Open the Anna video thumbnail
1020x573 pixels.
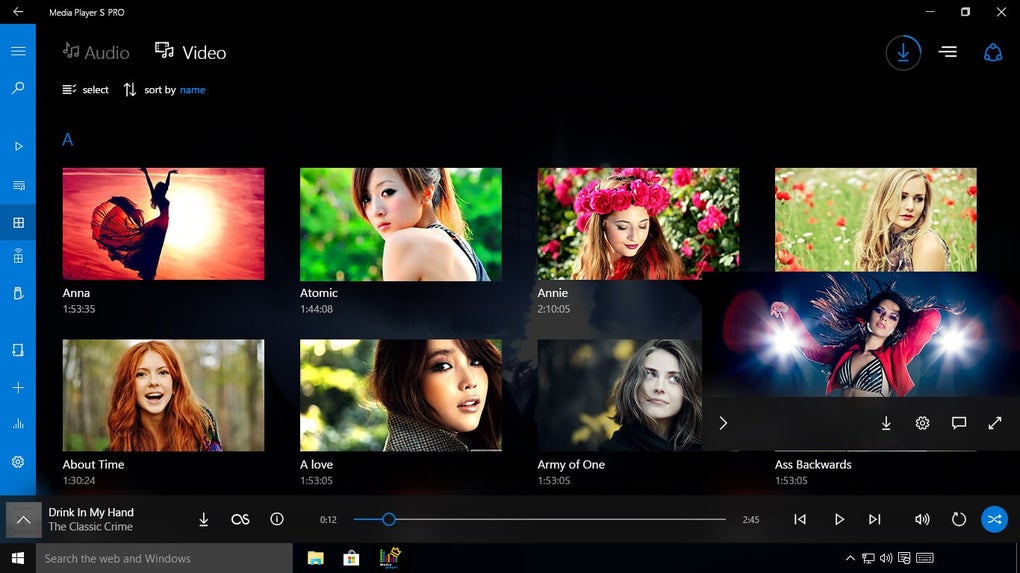[x=163, y=224]
